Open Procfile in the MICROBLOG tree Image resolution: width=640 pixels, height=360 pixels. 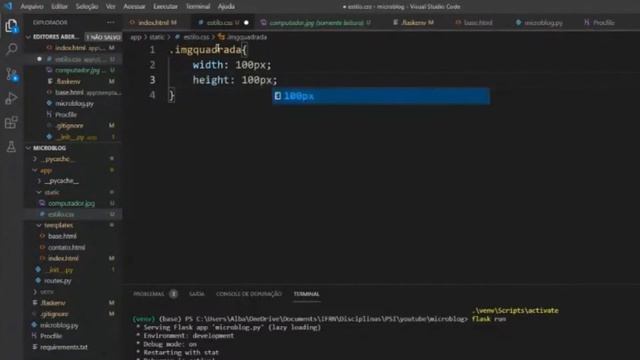coord(51,336)
